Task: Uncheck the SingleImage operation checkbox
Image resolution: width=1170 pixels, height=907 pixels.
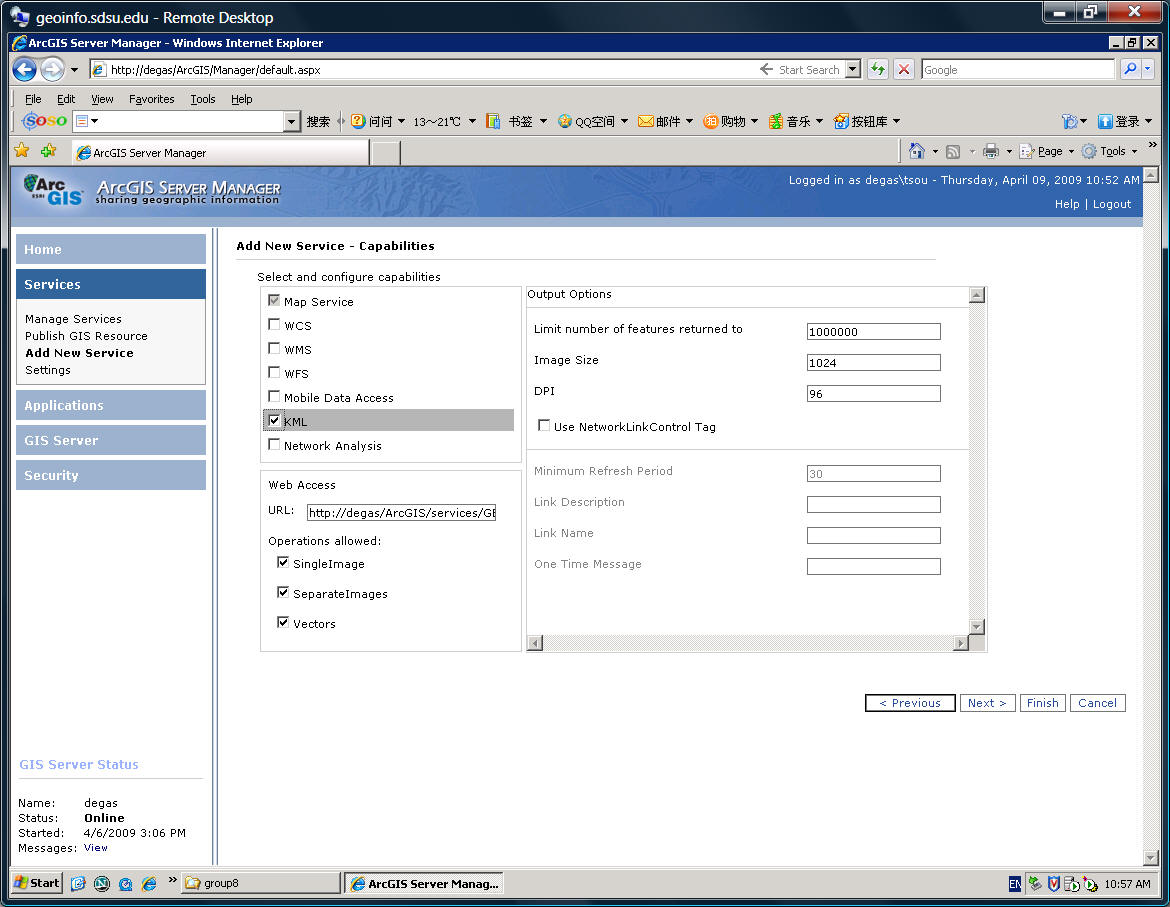Action: (283, 562)
